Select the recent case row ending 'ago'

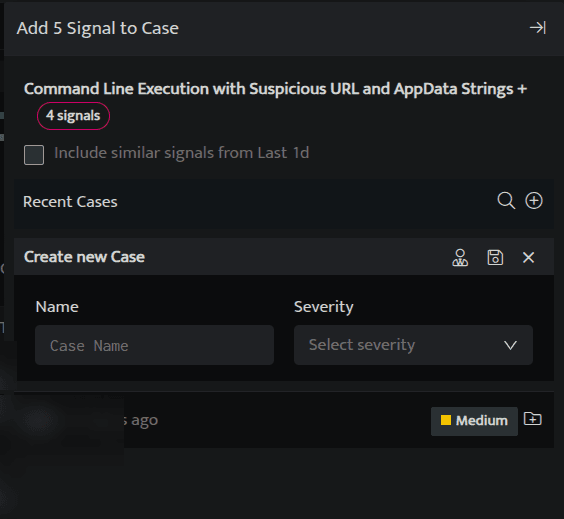tap(284, 420)
